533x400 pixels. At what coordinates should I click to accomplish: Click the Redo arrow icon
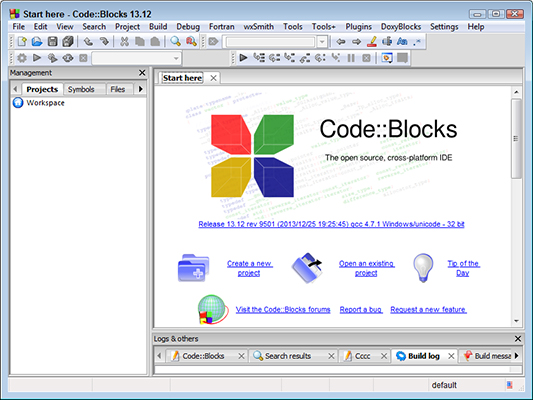[x=104, y=41]
